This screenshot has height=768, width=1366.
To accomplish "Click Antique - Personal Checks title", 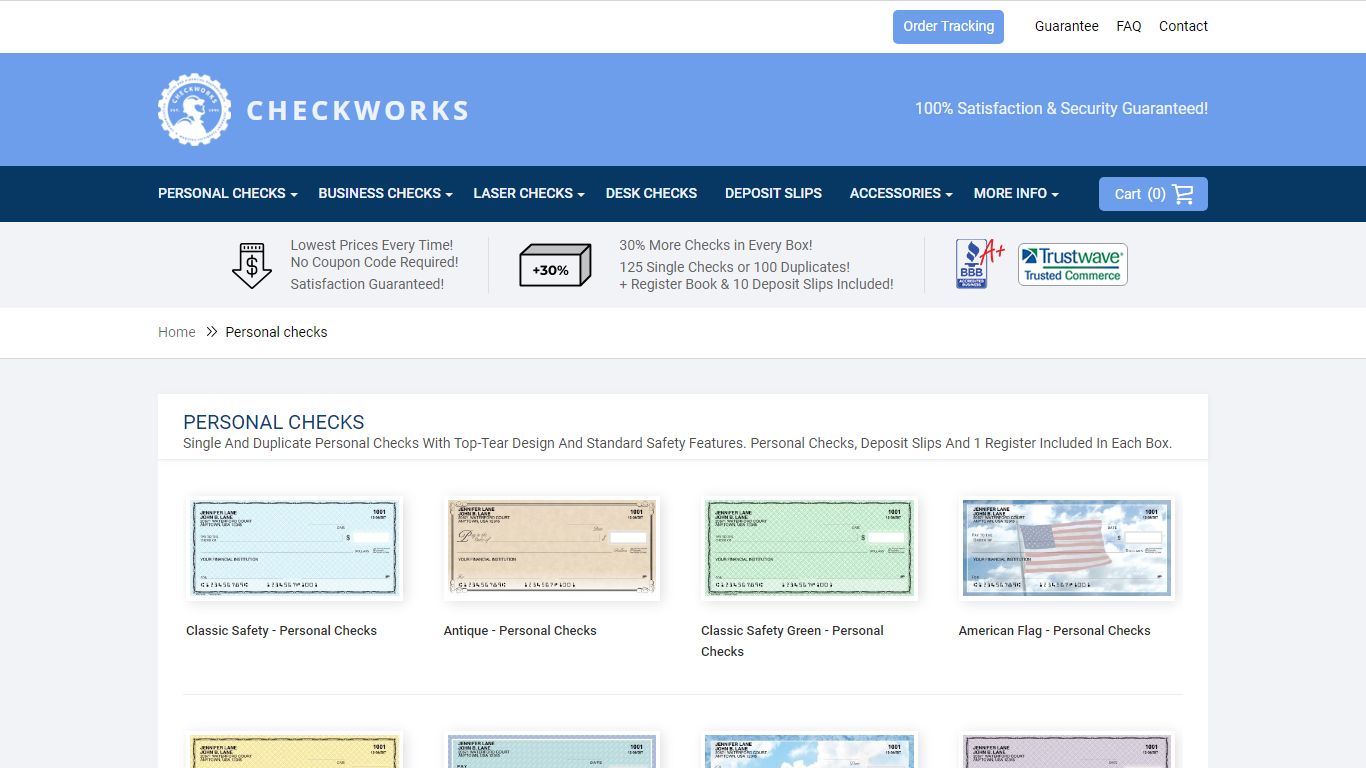I will [x=520, y=631].
